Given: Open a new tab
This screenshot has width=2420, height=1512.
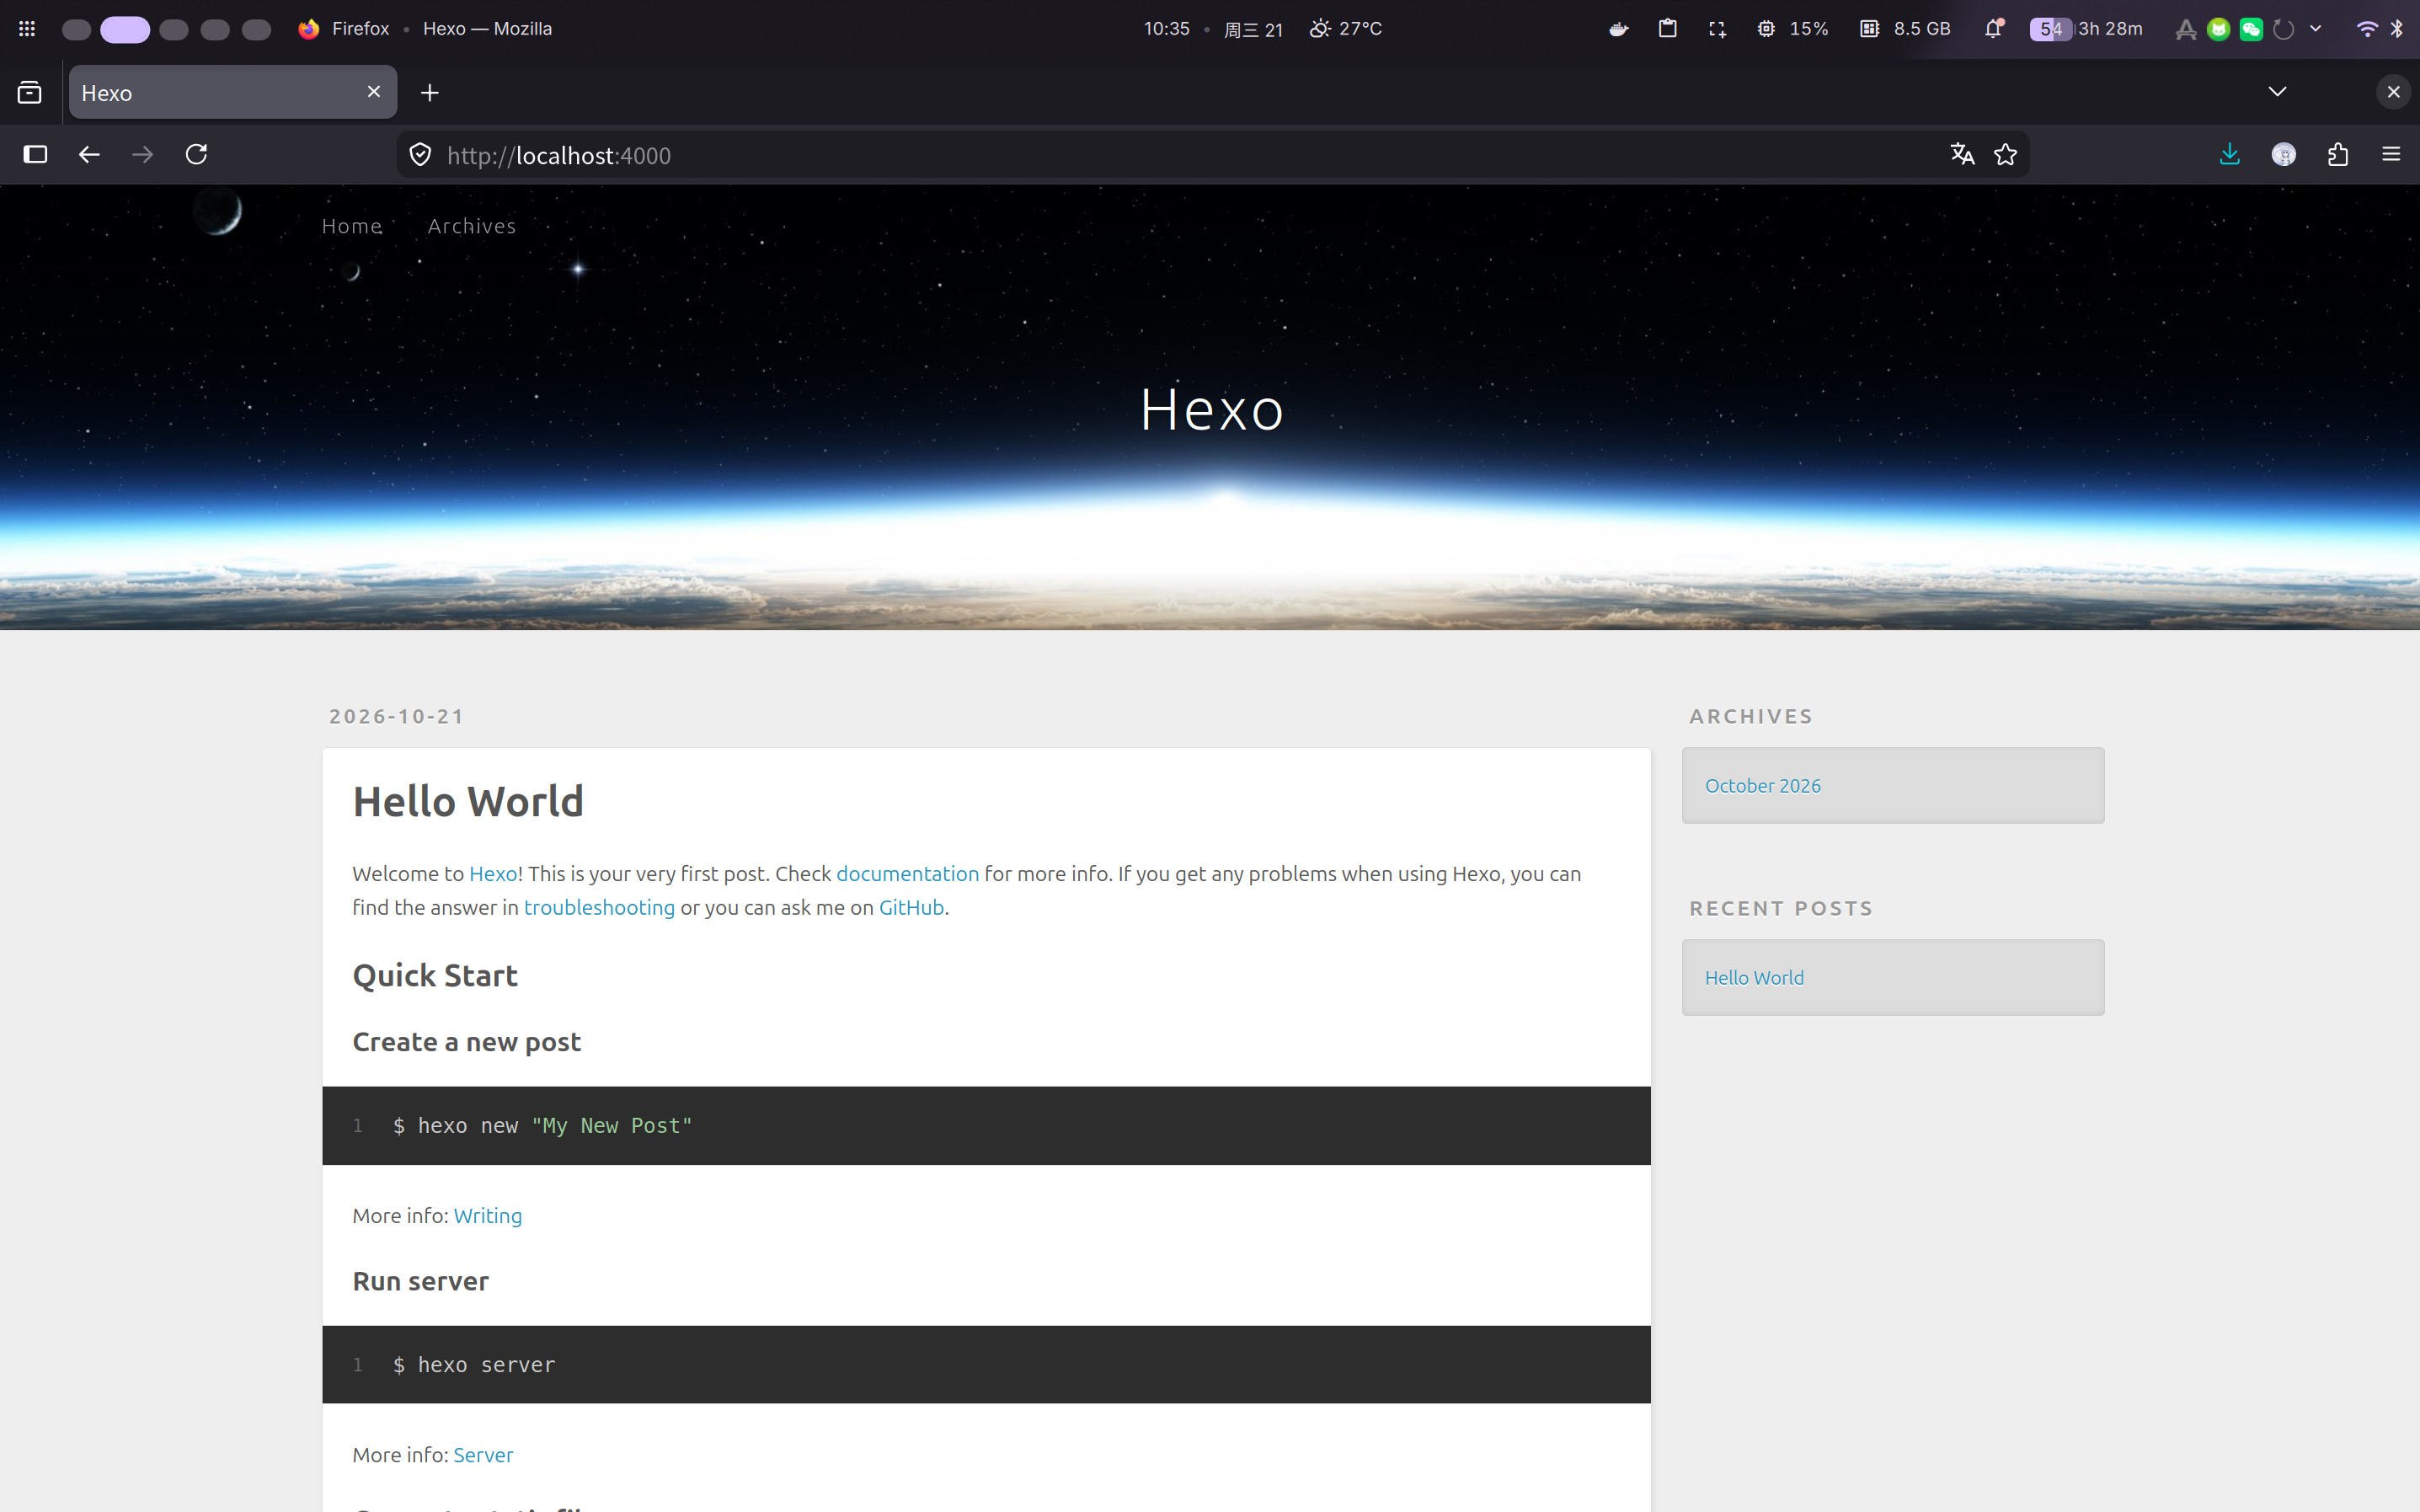Looking at the screenshot, I should coord(430,92).
